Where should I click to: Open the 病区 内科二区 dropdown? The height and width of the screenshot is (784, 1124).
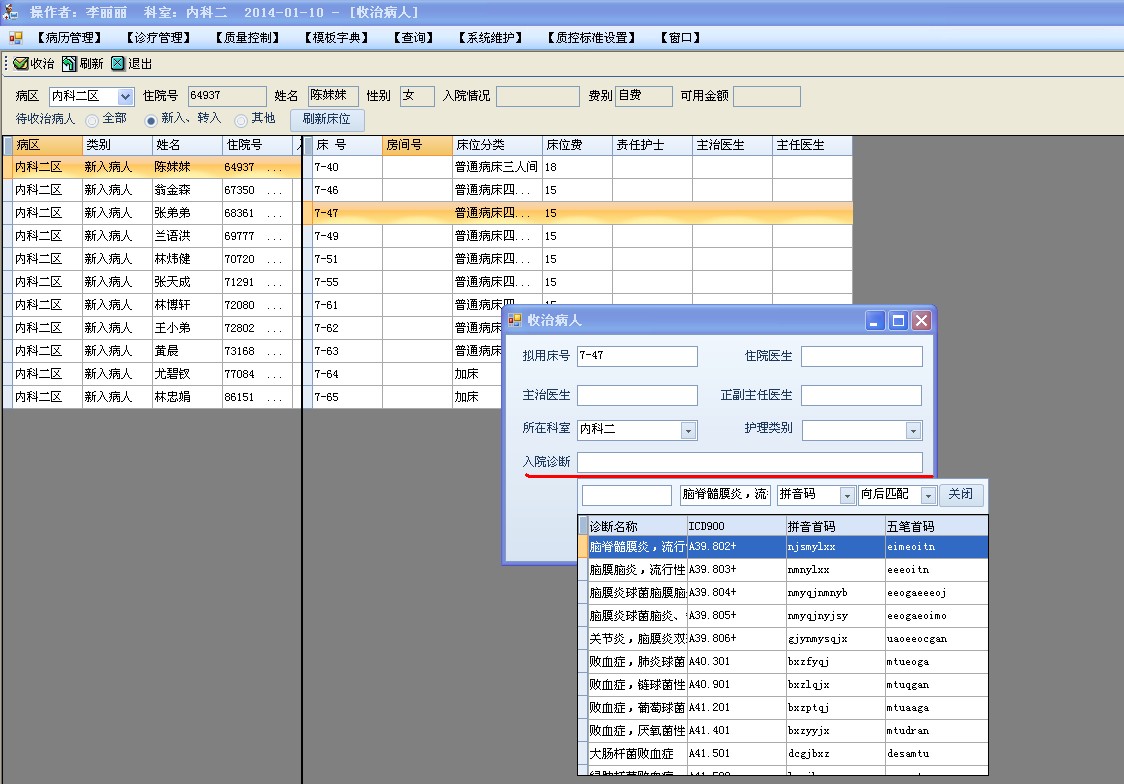(x=125, y=96)
